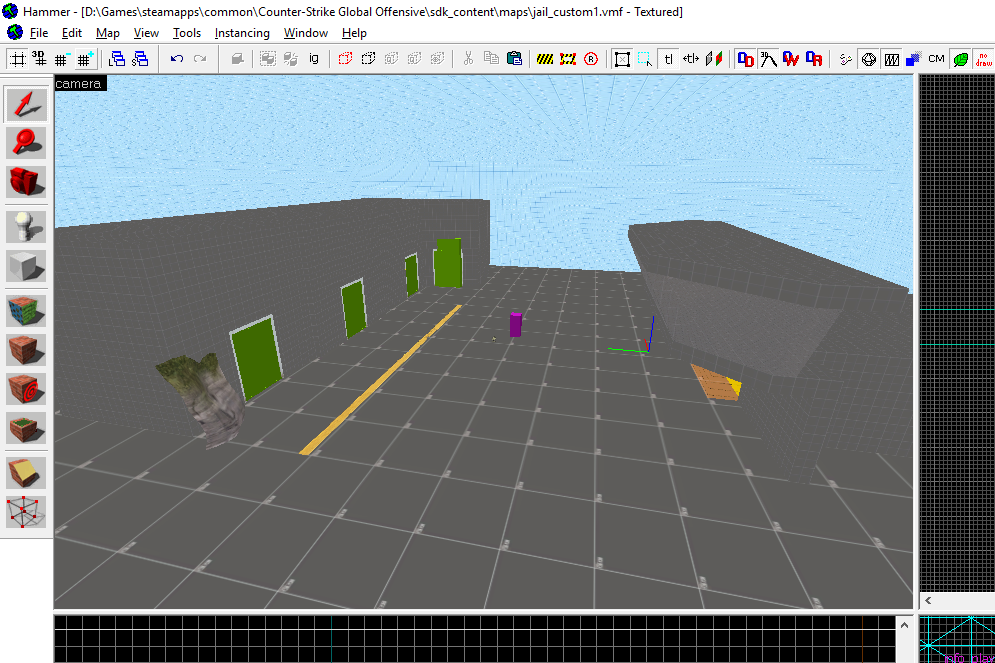Click the Radius culling R icon
995x663 pixels.
coord(591,59)
